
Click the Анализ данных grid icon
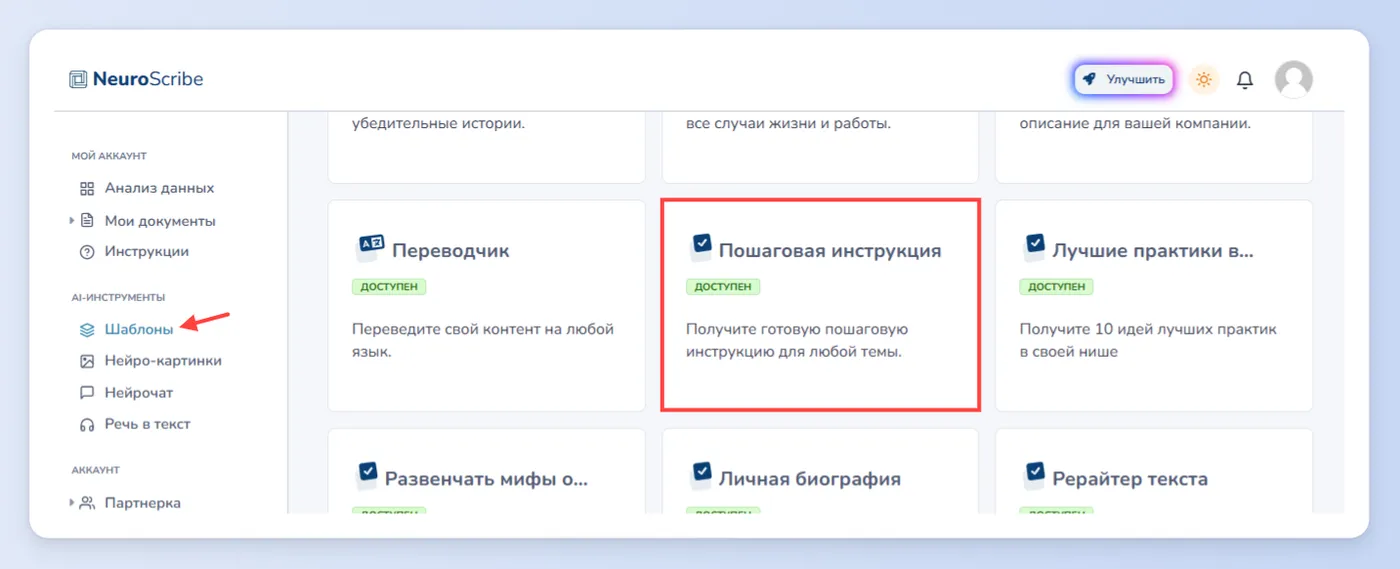tap(87, 188)
